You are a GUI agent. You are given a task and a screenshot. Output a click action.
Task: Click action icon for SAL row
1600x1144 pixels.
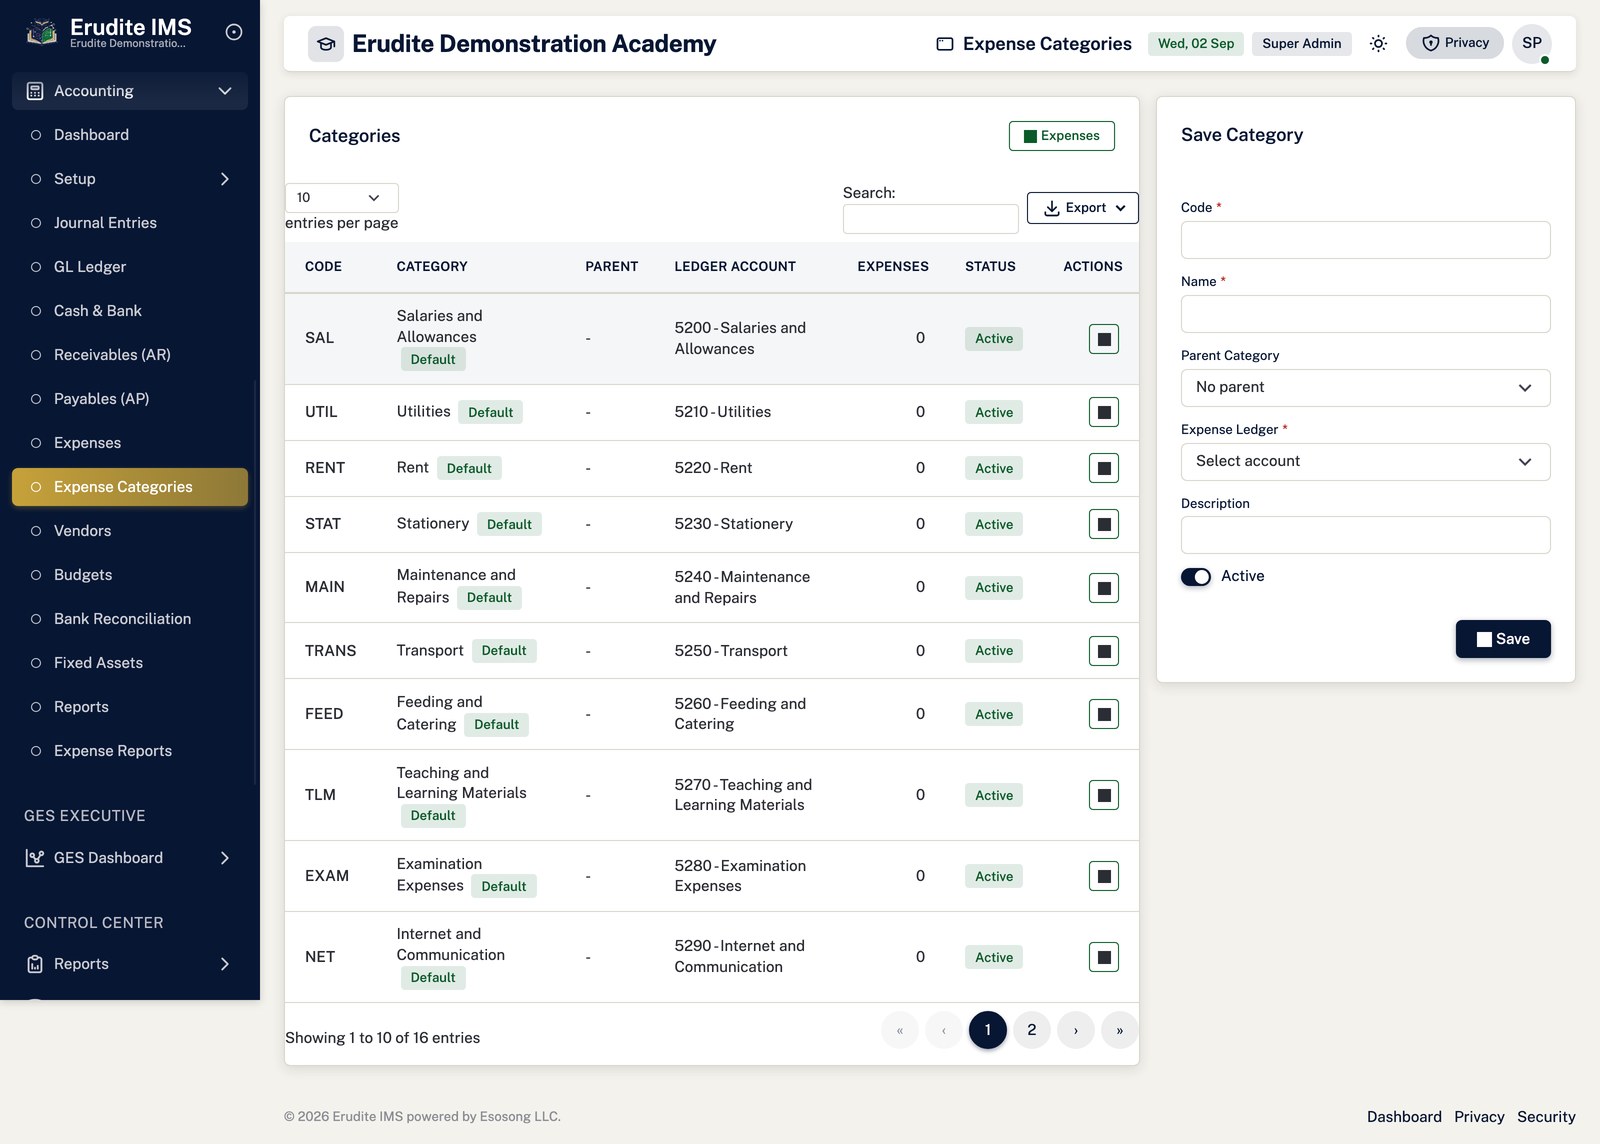pyautogui.click(x=1104, y=339)
